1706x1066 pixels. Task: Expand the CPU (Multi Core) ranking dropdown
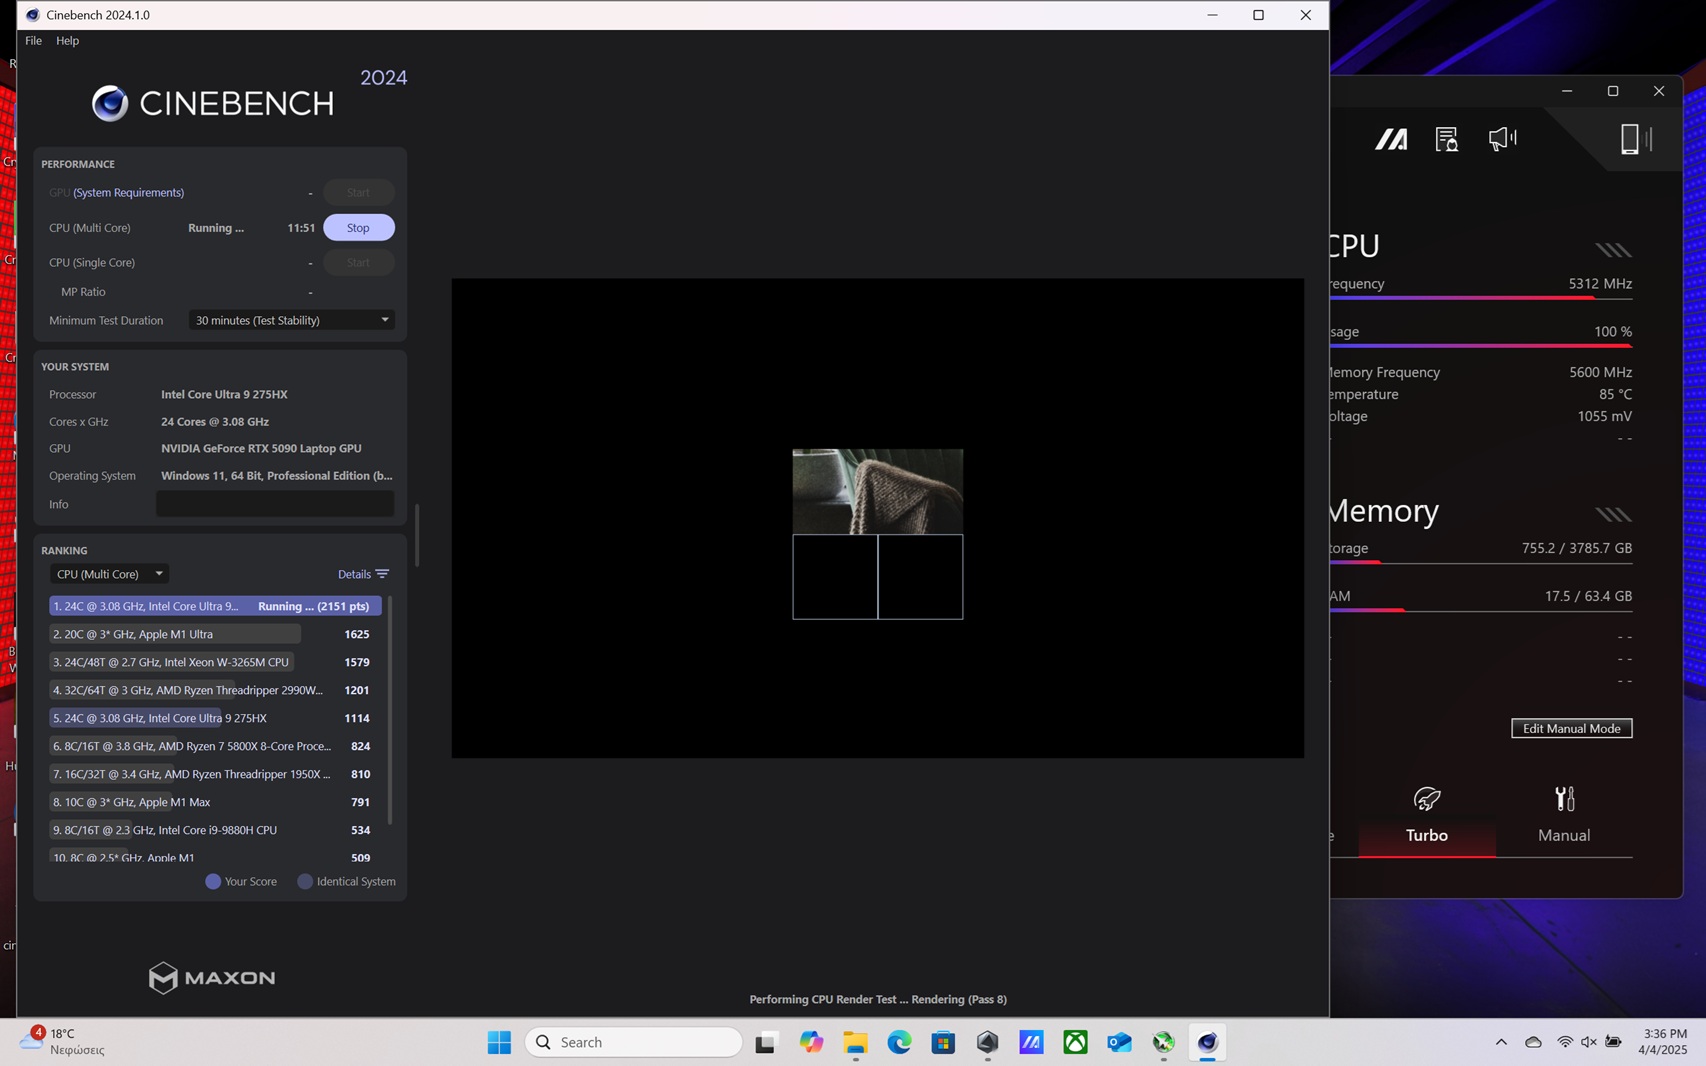pyautogui.click(x=109, y=574)
